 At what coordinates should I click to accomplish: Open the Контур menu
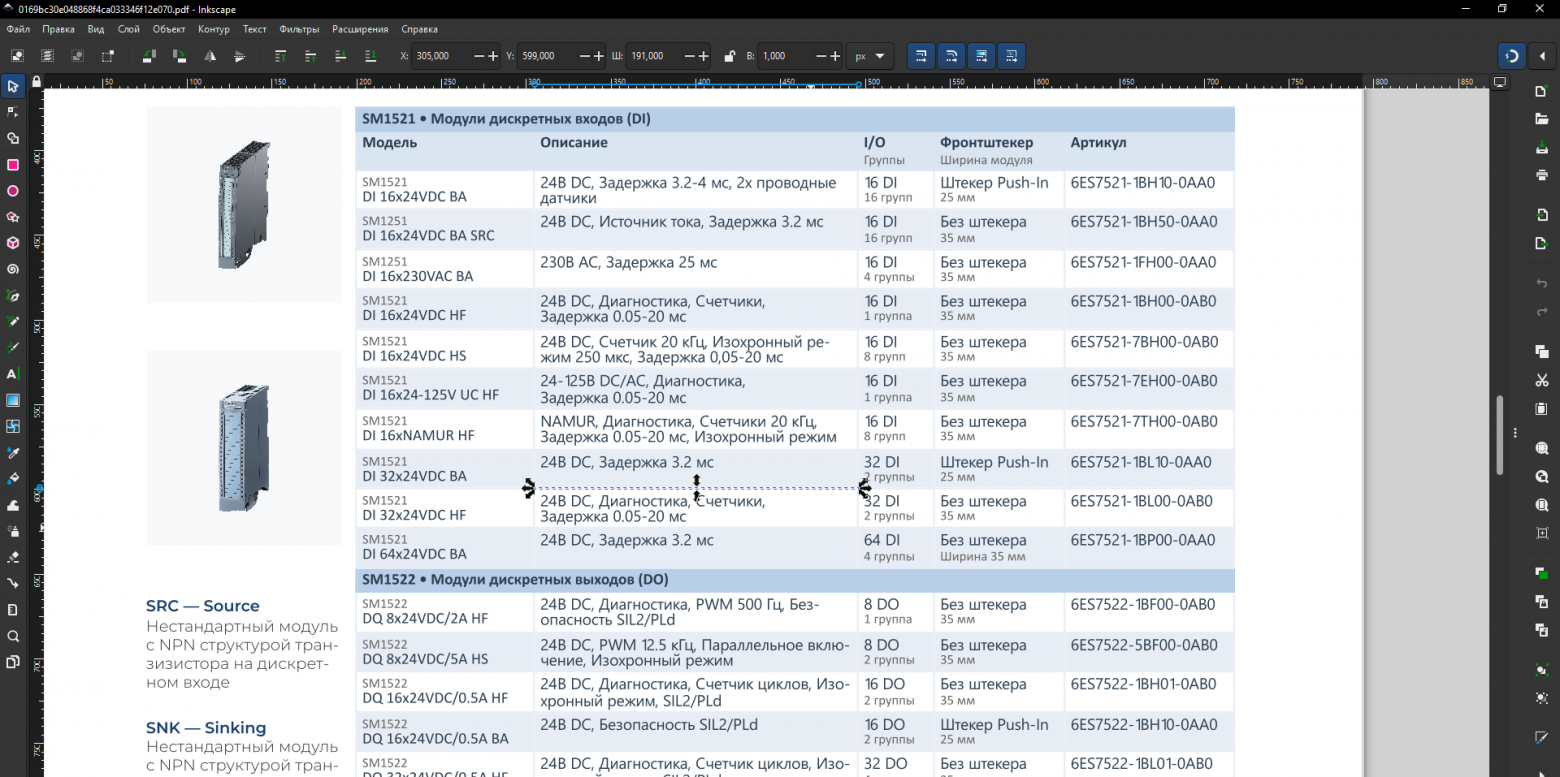[x=214, y=29]
